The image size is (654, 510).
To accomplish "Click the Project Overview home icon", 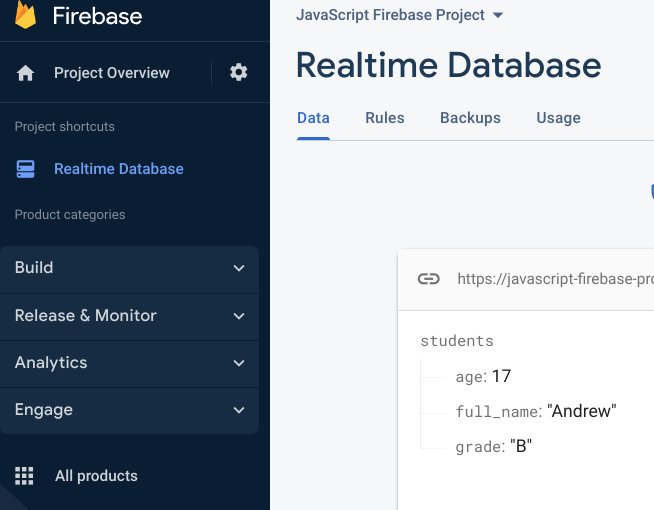I will click(26, 73).
